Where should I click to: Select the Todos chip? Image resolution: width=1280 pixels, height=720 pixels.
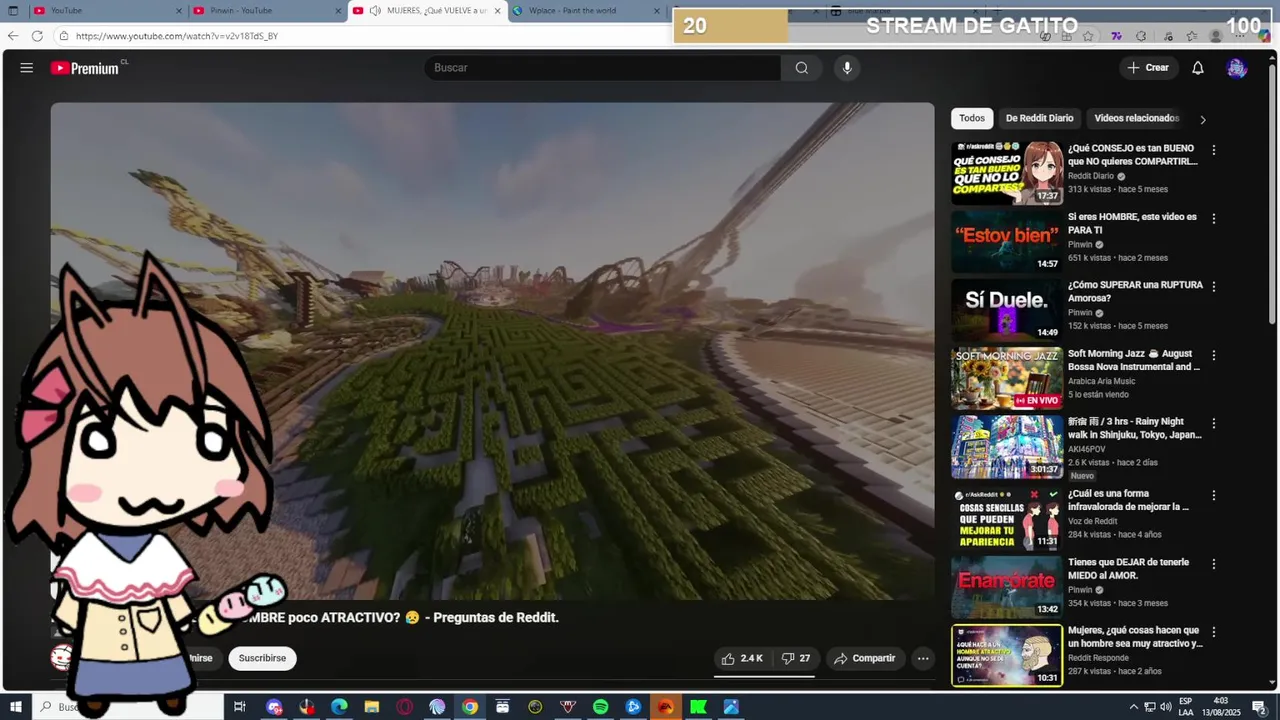tap(972, 118)
